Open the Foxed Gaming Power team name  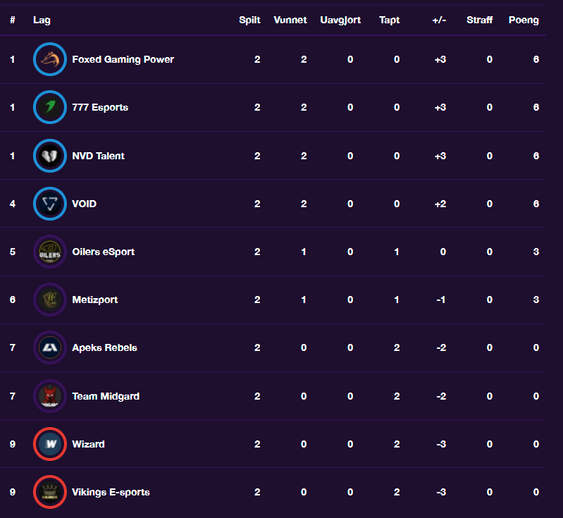[x=123, y=60]
